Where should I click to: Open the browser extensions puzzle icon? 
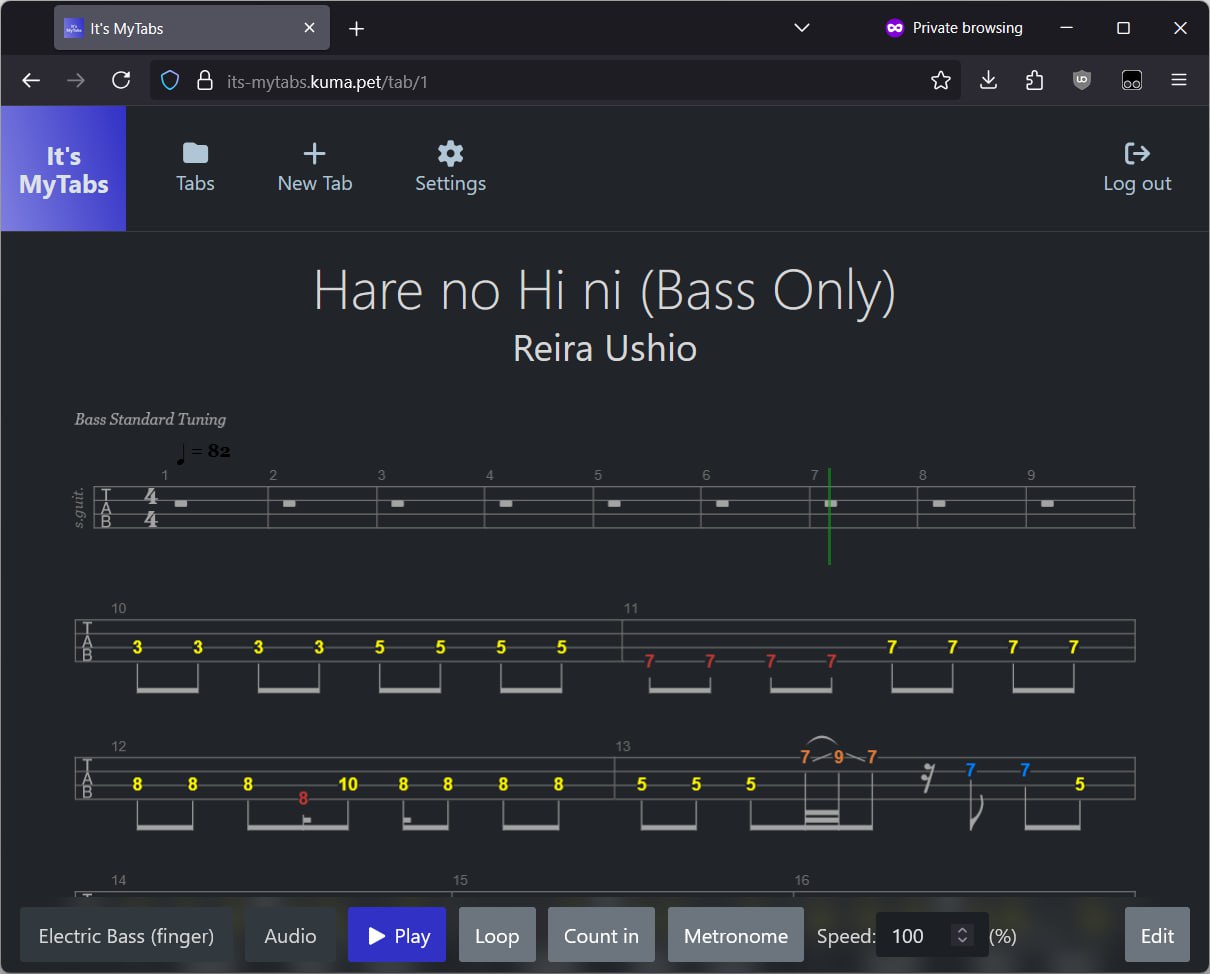[x=1035, y=81]
